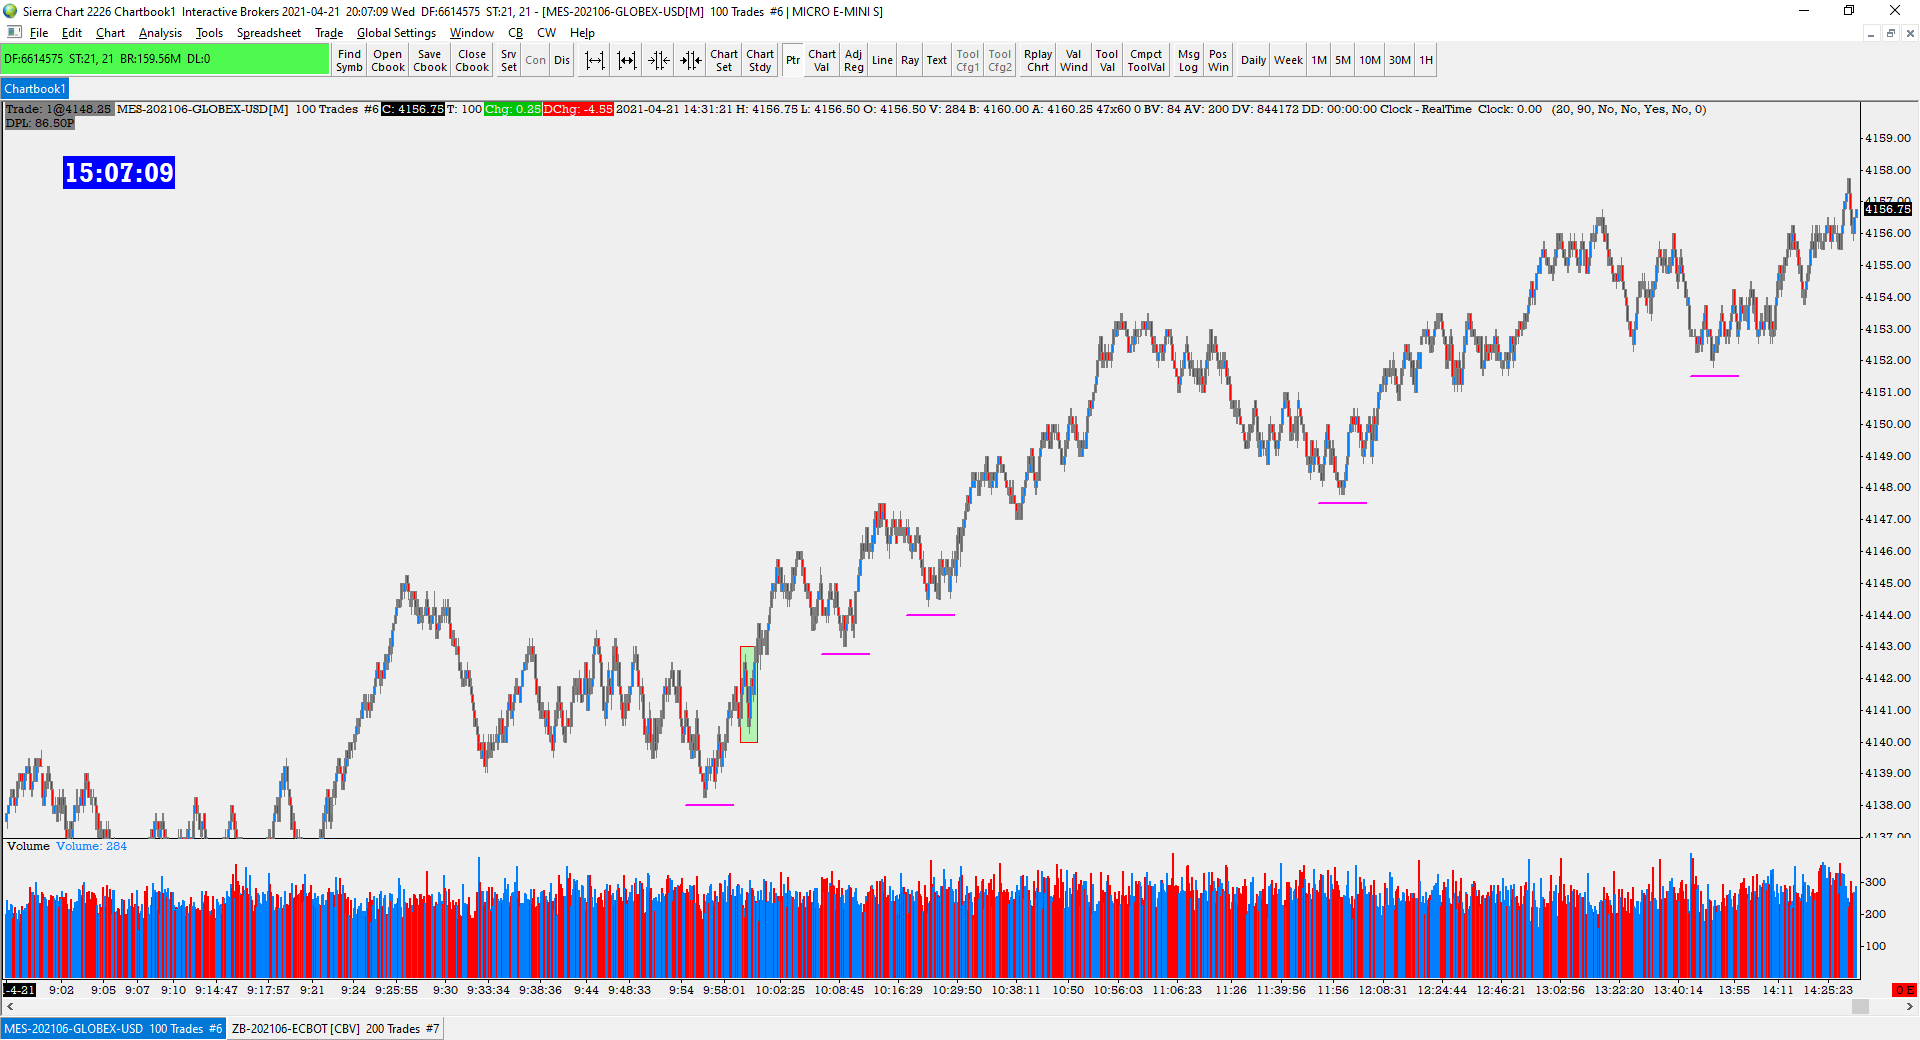Set chart period to 5M
1920x1040 pixels.
pos(1343,60)
